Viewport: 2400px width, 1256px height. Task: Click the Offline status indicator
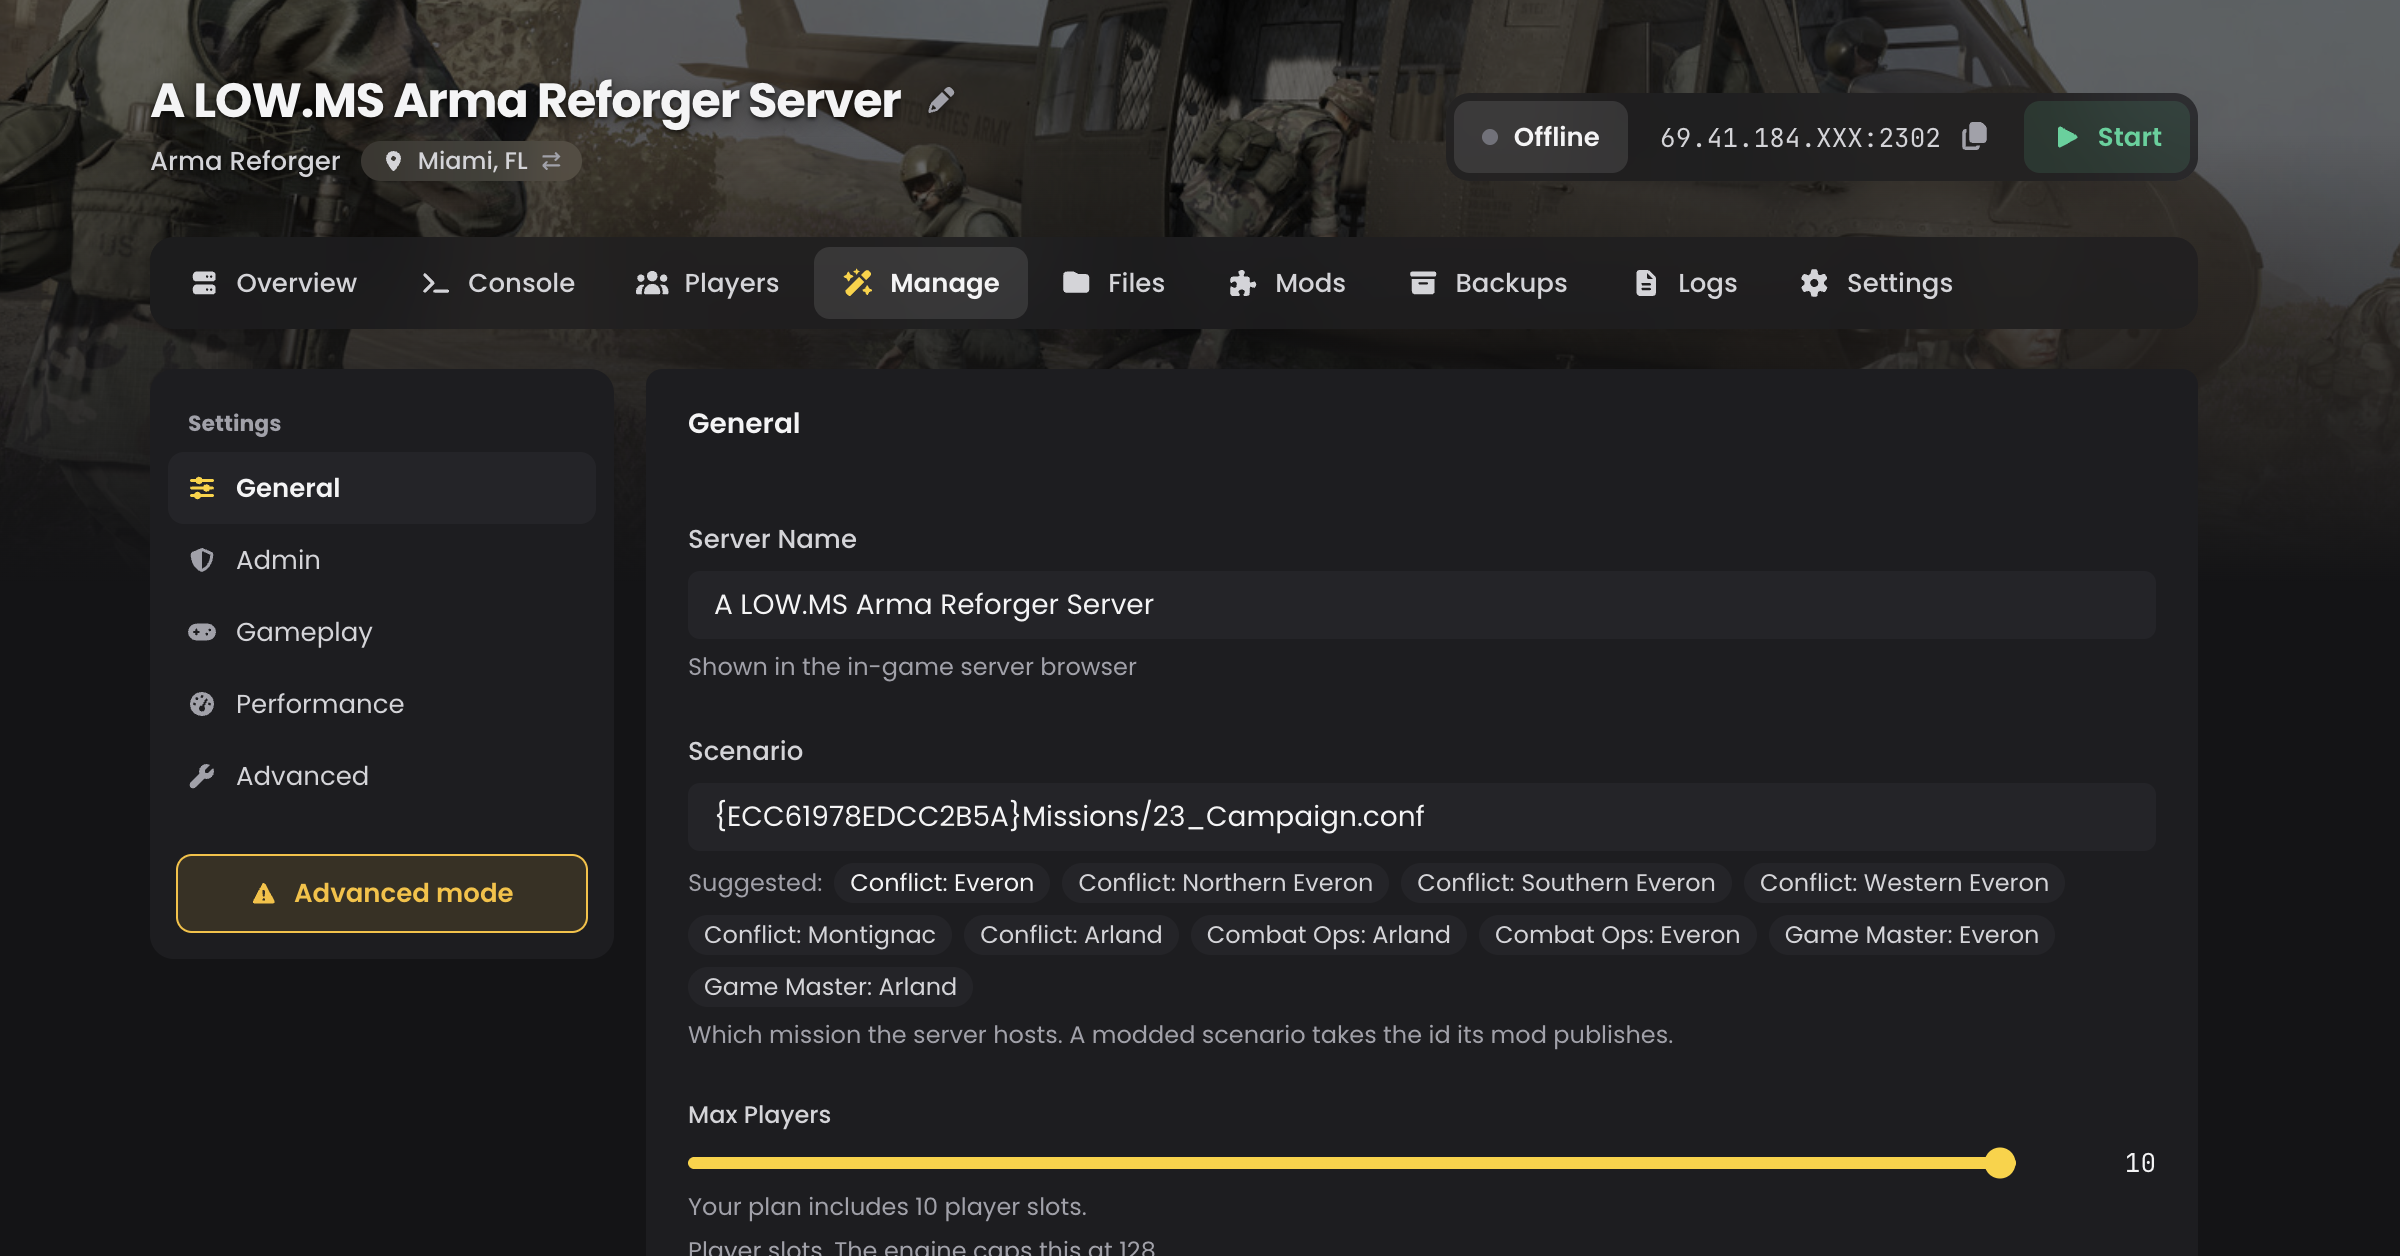tap(1541, 137)
